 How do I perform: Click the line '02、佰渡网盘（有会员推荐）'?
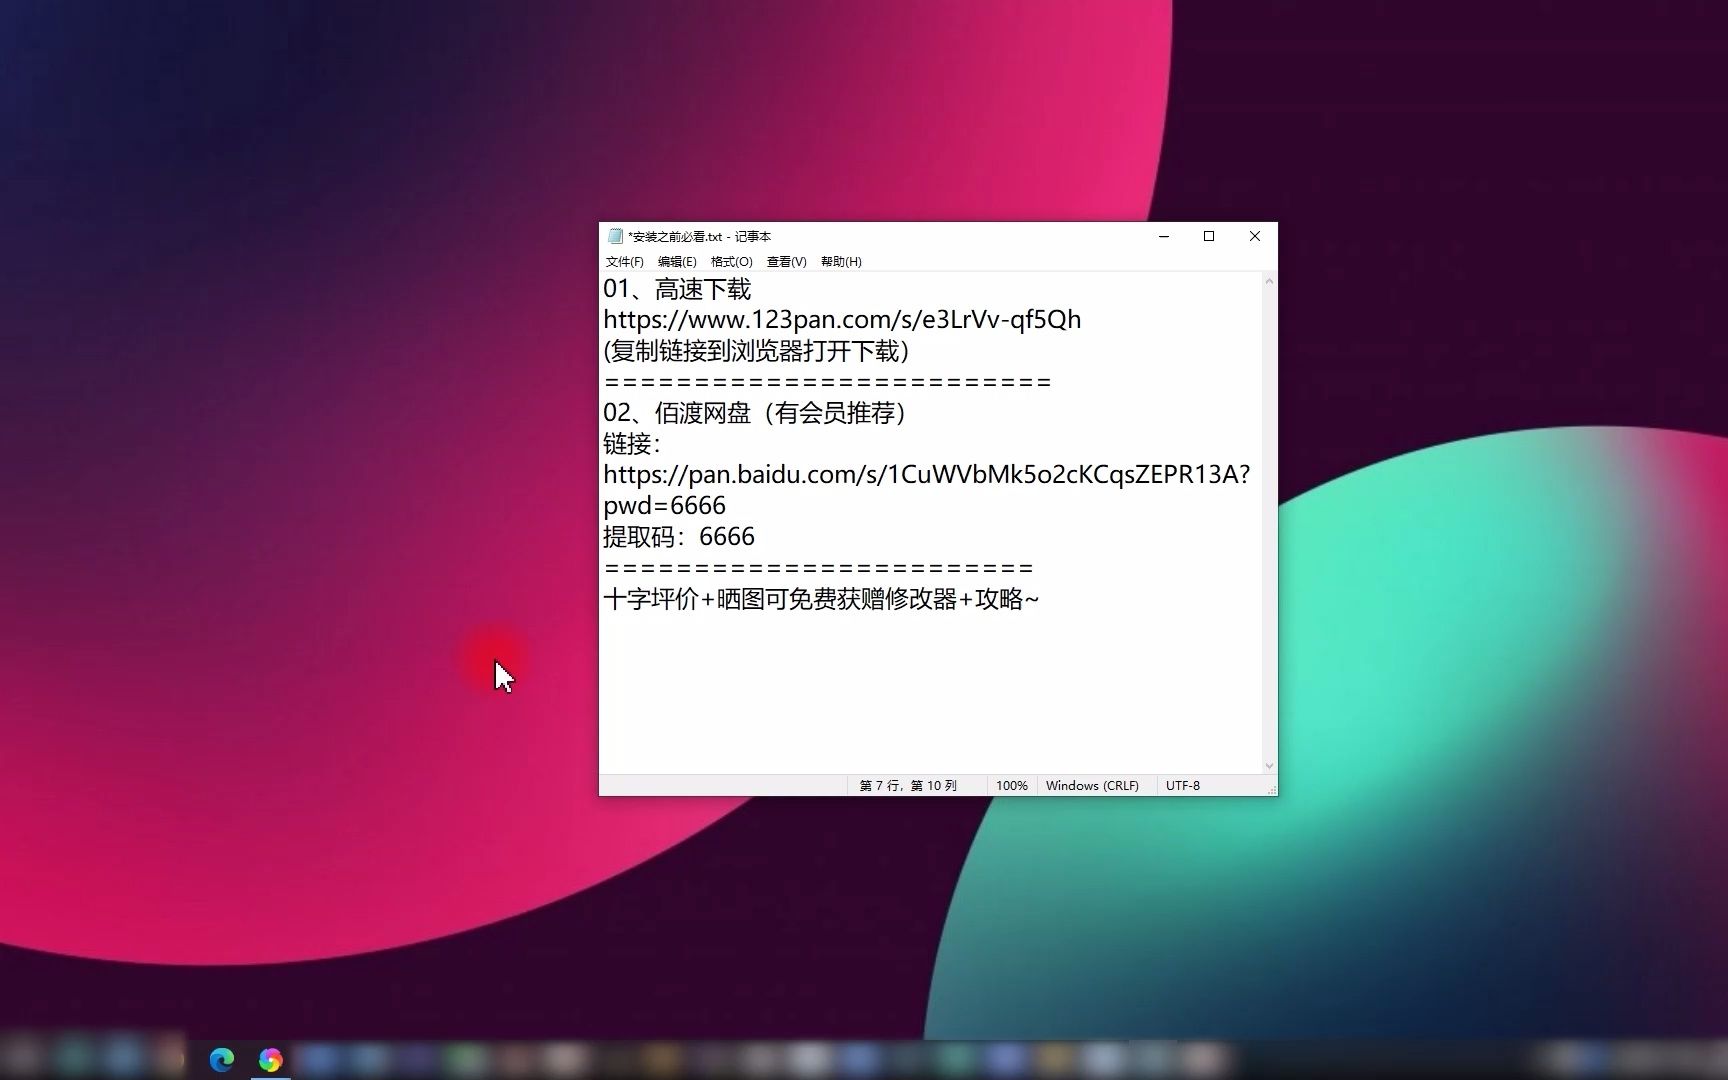coord(755,413)
